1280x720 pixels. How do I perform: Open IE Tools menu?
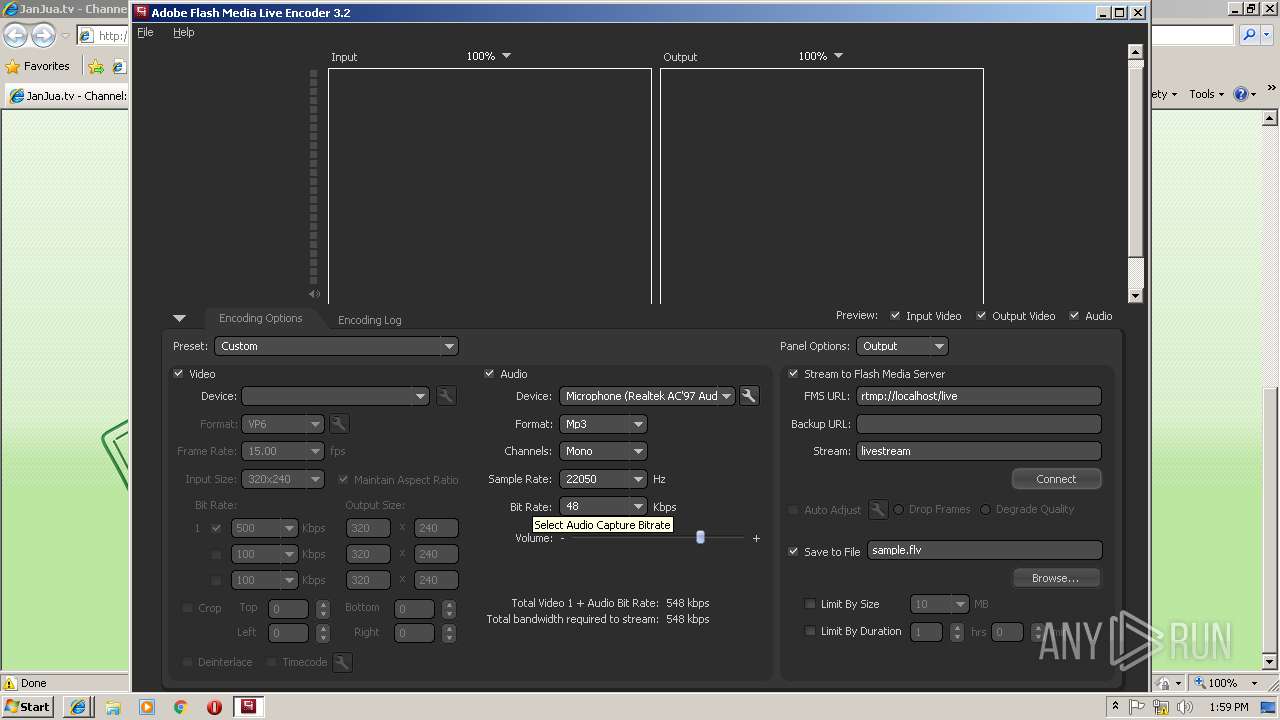click(1207, 94)
